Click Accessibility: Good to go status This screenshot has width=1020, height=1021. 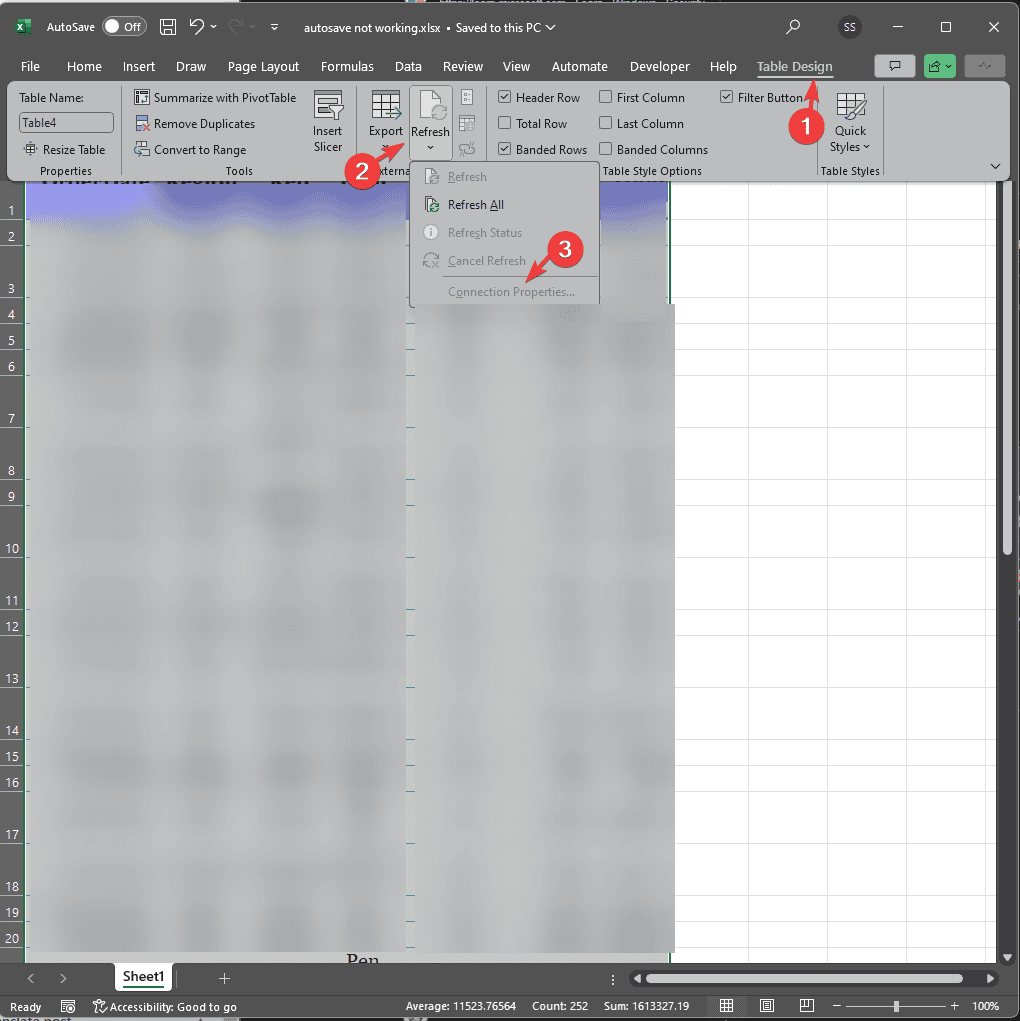tap(165, 1007)
